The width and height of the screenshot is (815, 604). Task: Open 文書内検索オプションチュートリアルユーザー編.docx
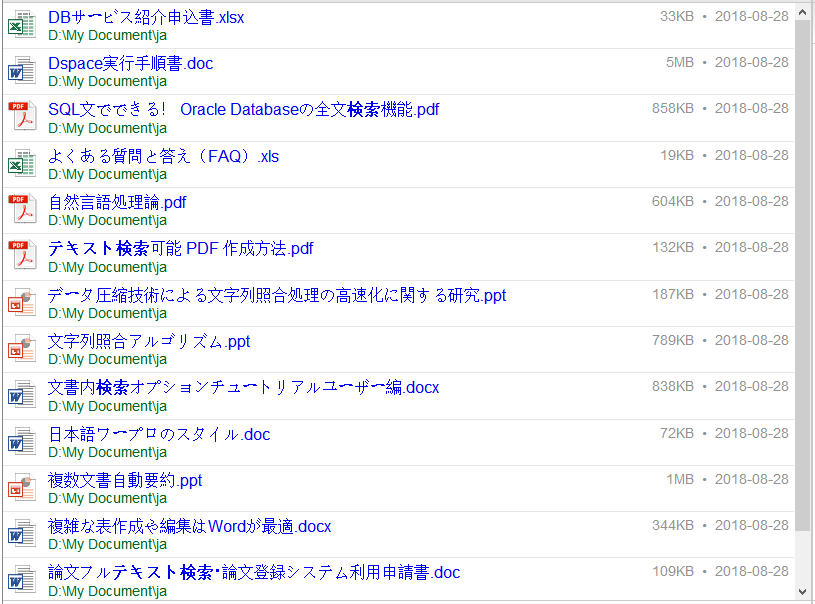click(243, 387)
